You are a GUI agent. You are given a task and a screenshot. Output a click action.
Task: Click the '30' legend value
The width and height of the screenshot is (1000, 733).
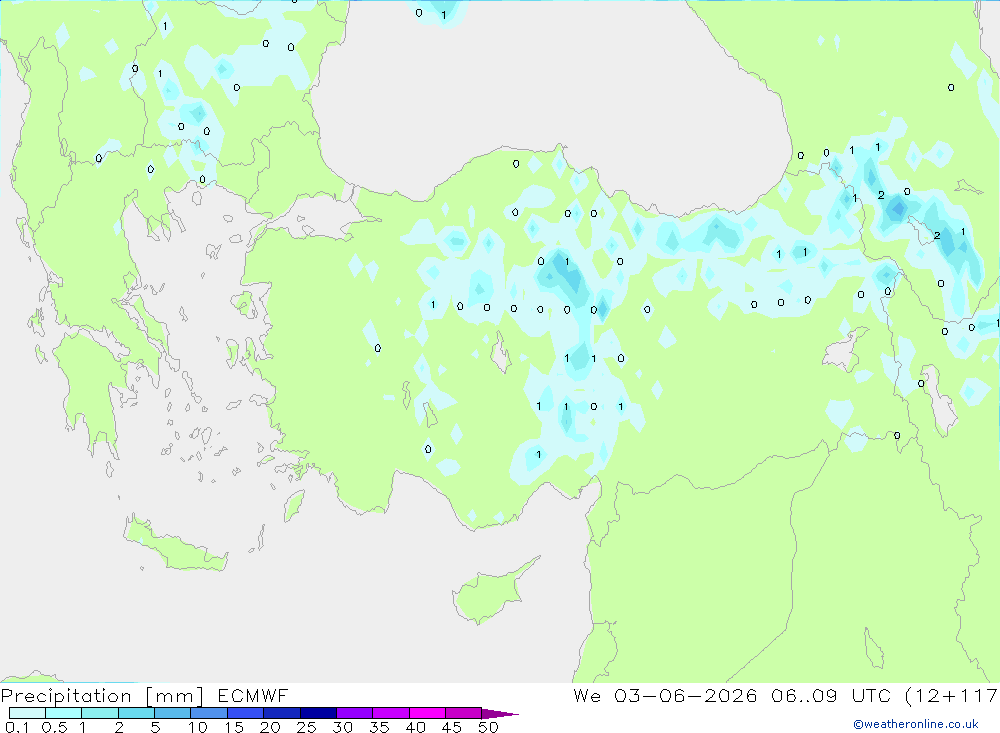342,727
